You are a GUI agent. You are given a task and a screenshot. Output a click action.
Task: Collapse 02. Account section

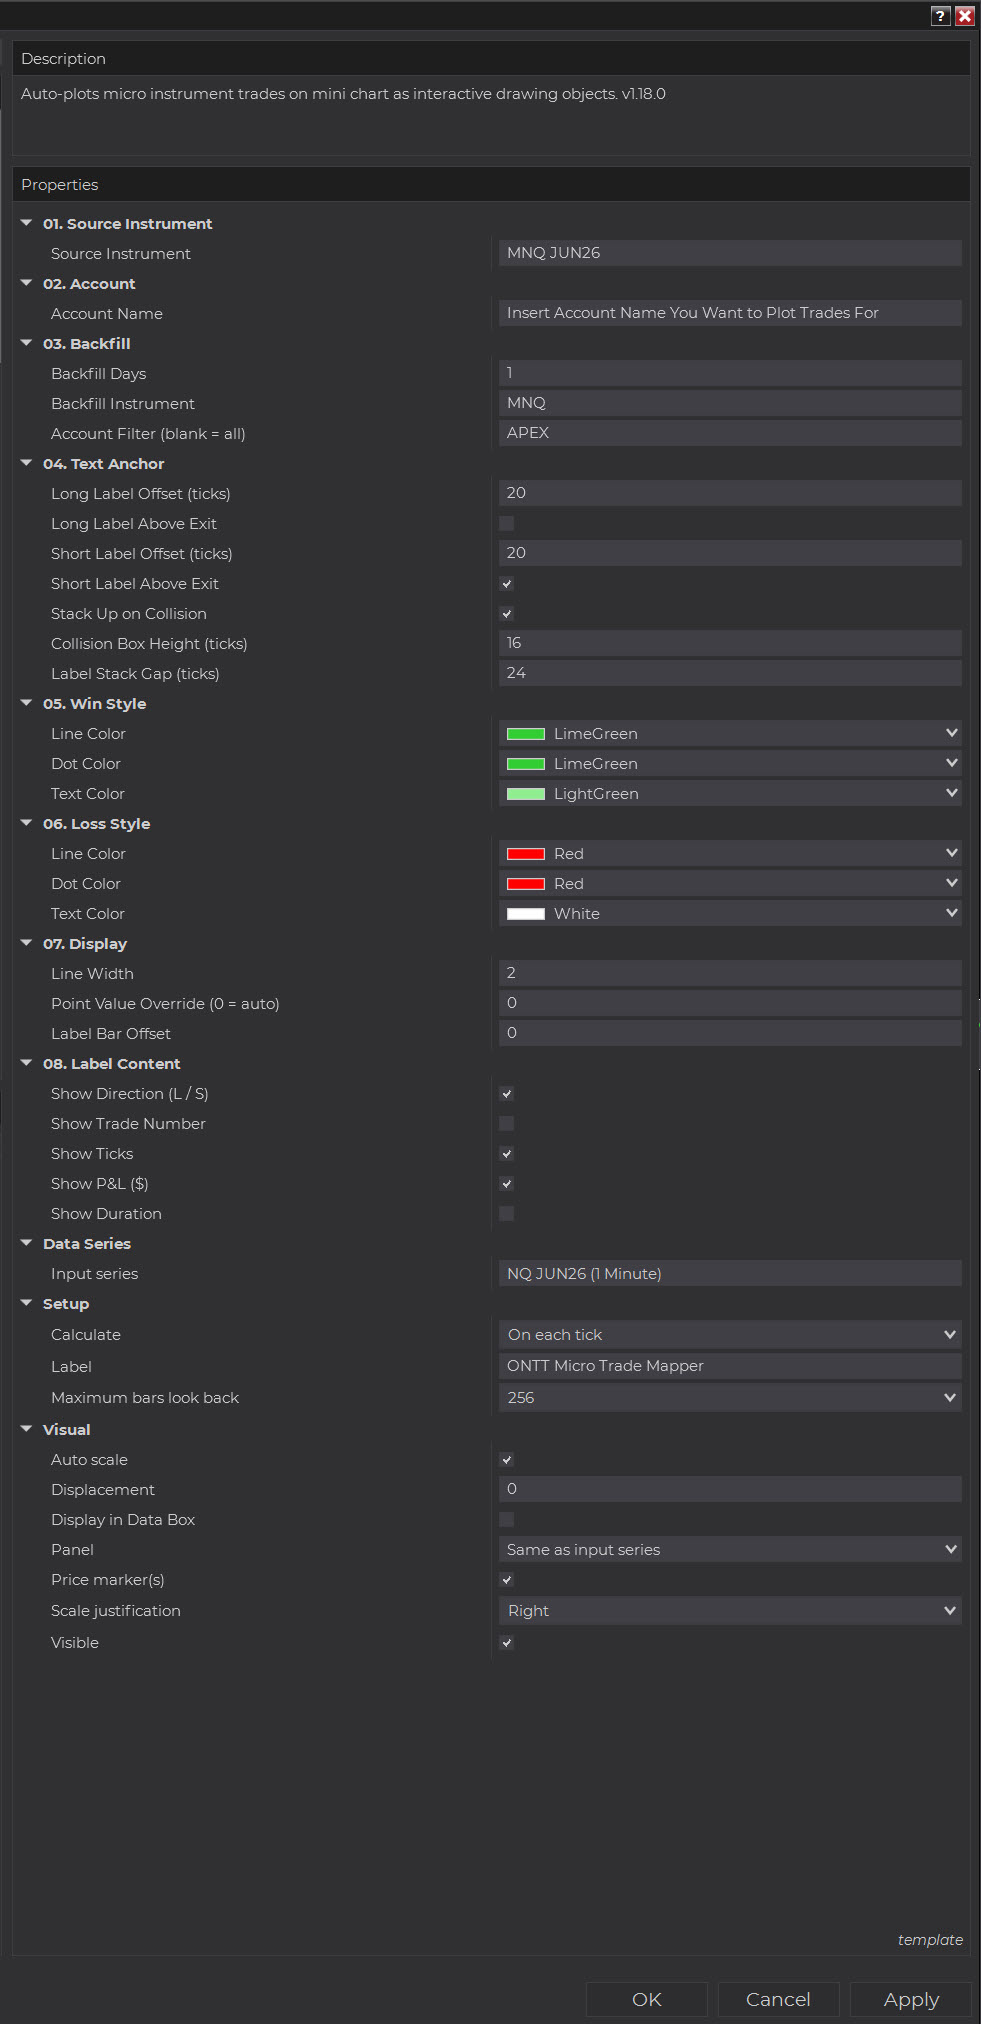[27, 283]
